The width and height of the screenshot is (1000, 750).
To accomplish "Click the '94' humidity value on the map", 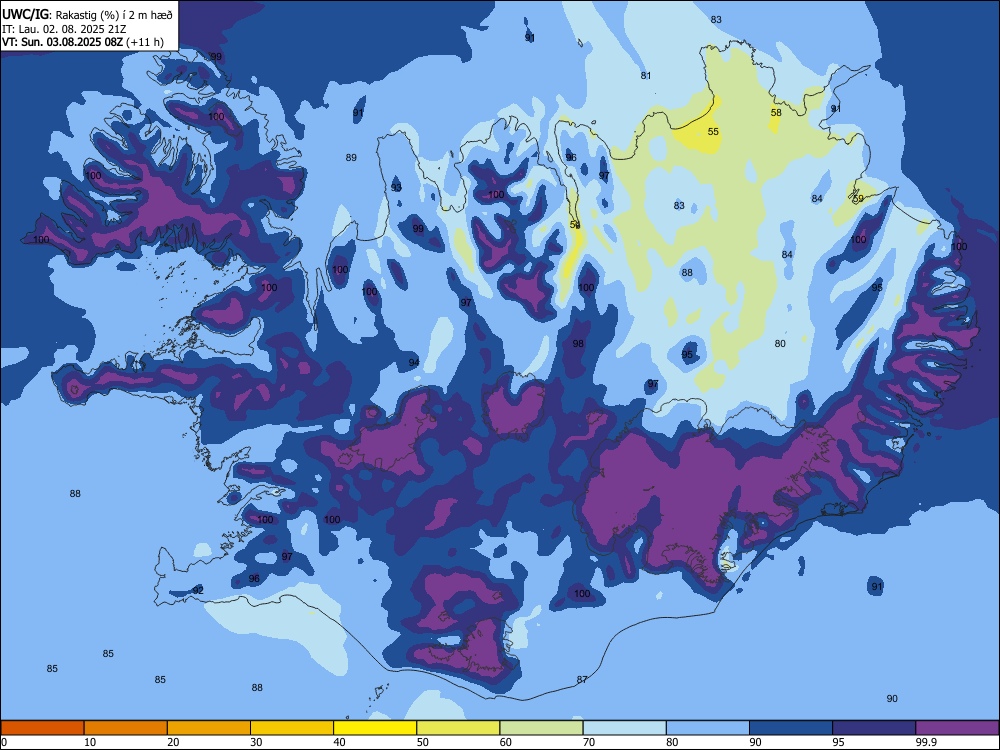I will pyautogui.click(x=414, y=363).
